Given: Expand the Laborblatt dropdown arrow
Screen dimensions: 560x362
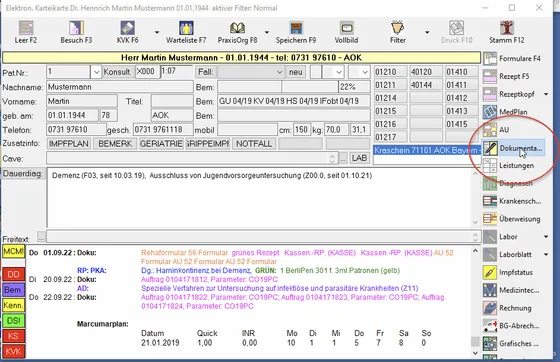Looking at the screenshot, I should 546,255.
